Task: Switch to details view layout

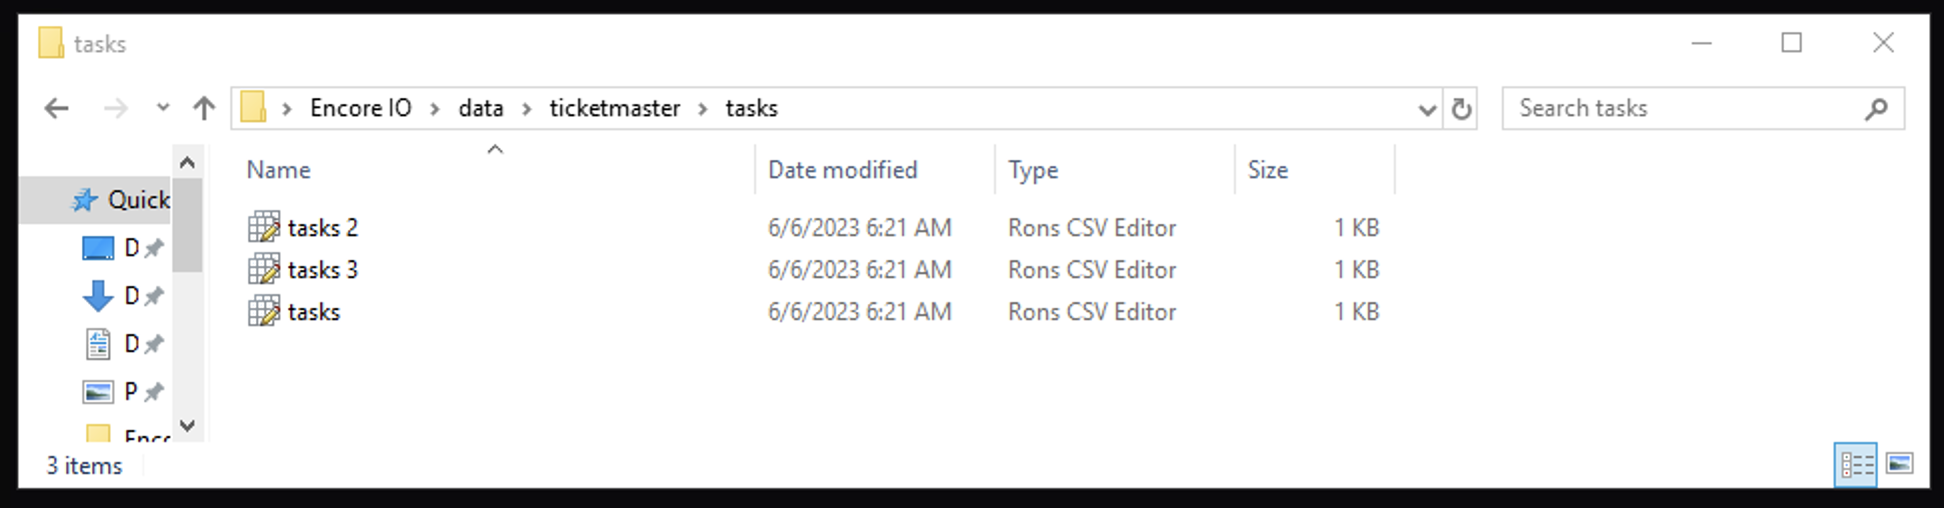Action: tap(1856, 464)
